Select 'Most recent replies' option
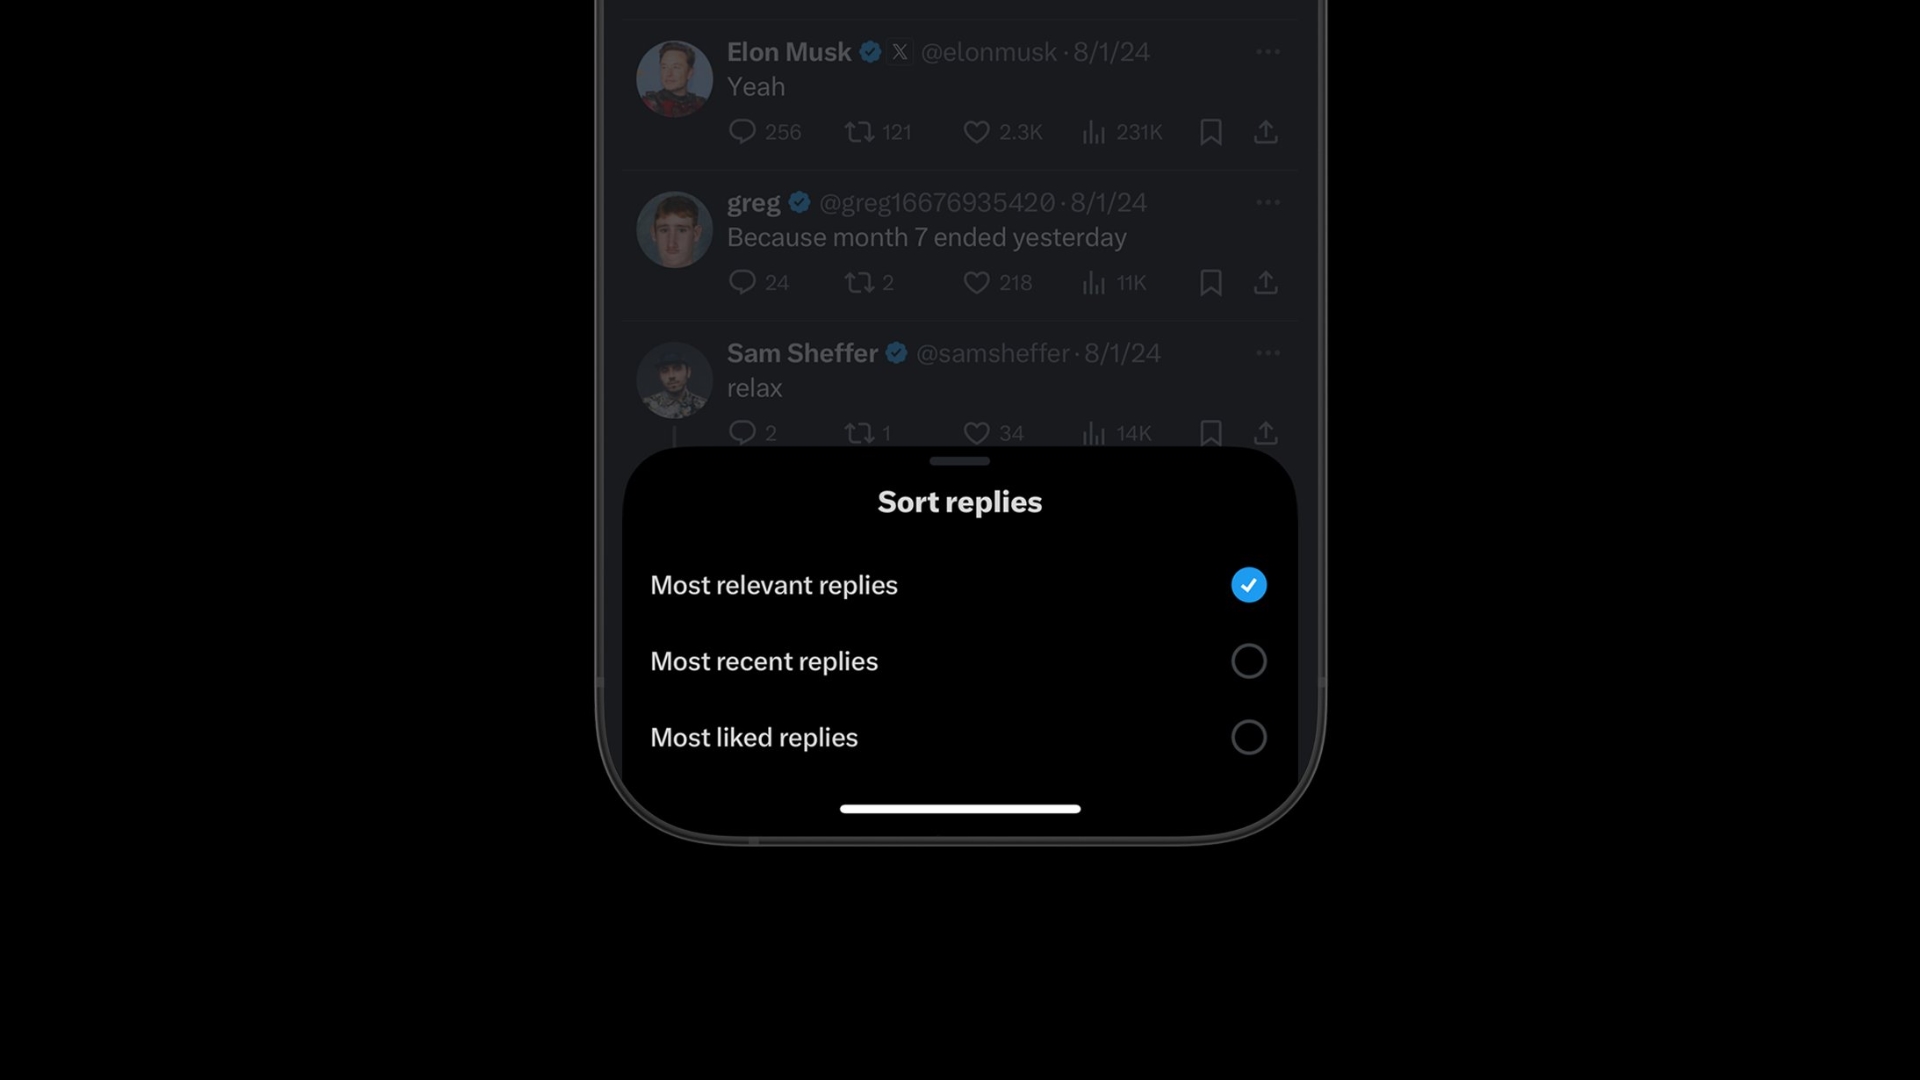1920x1080 pixels. click(x=1249, y=659)
